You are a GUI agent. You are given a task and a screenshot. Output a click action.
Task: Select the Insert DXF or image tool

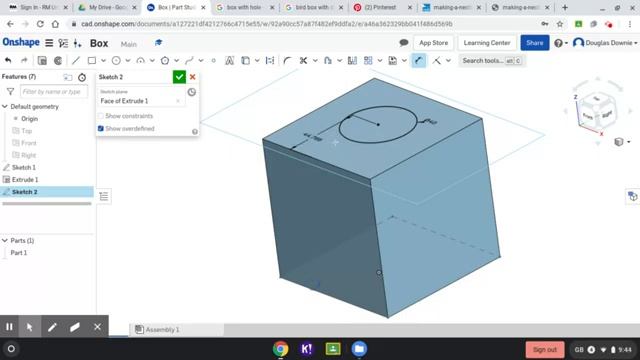tap(392, 60)
